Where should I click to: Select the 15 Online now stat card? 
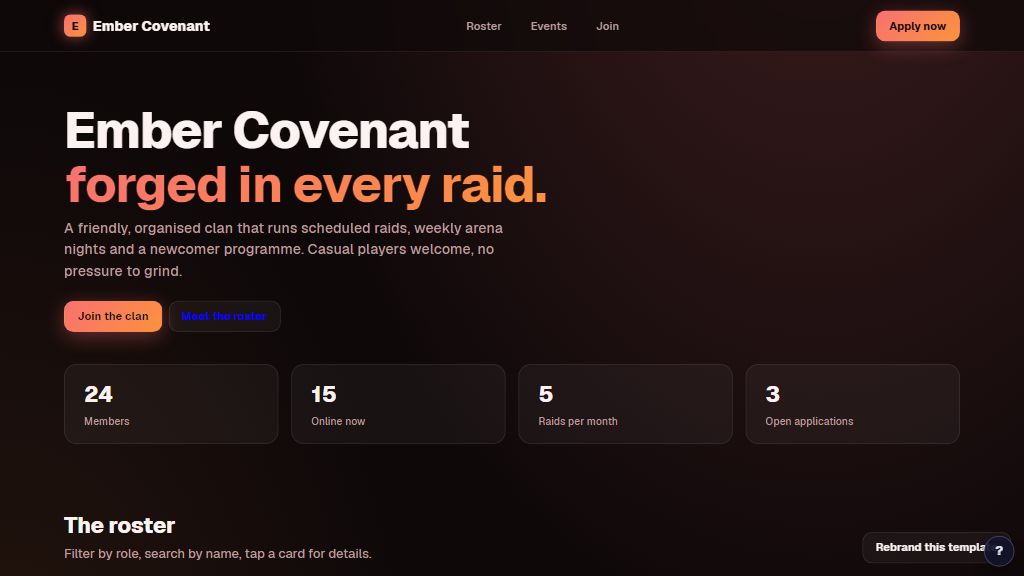[398, 404]
